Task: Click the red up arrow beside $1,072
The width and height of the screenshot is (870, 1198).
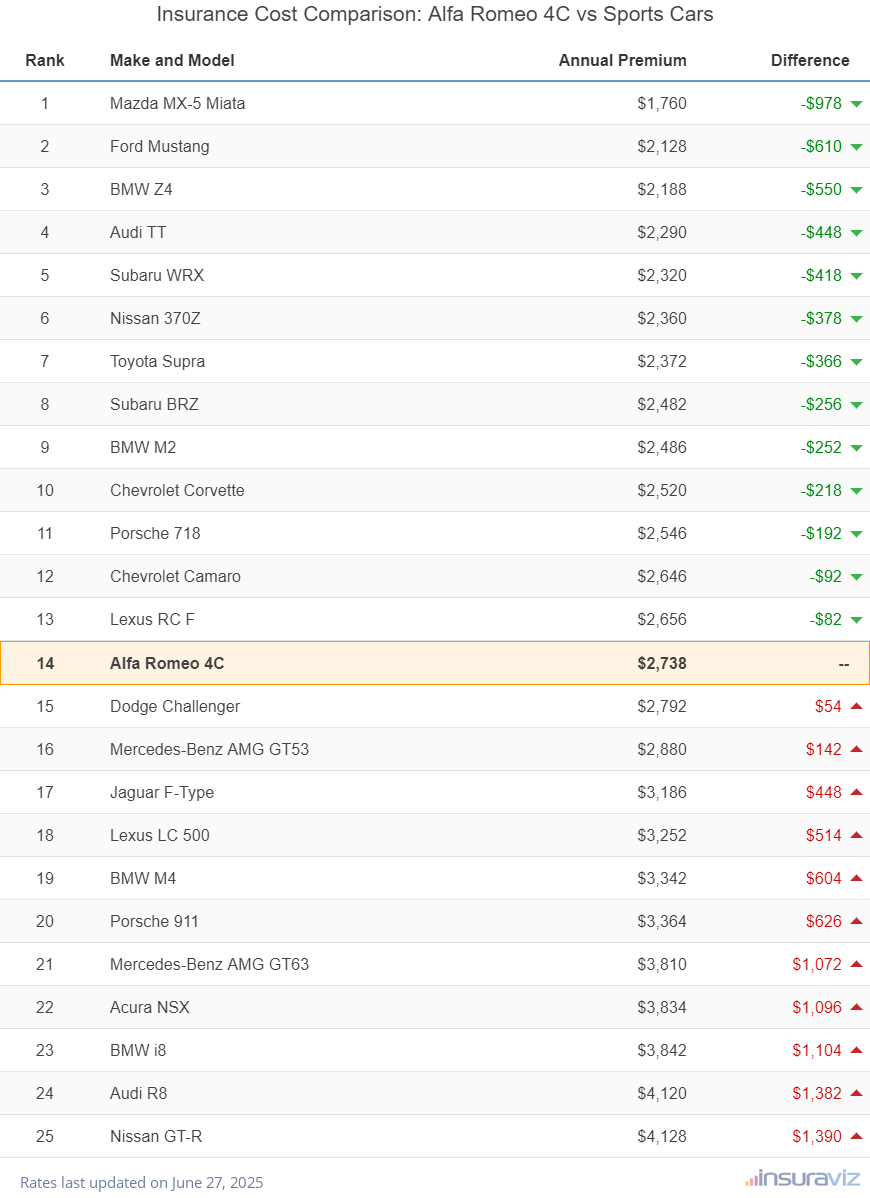Action: (856, 964)
